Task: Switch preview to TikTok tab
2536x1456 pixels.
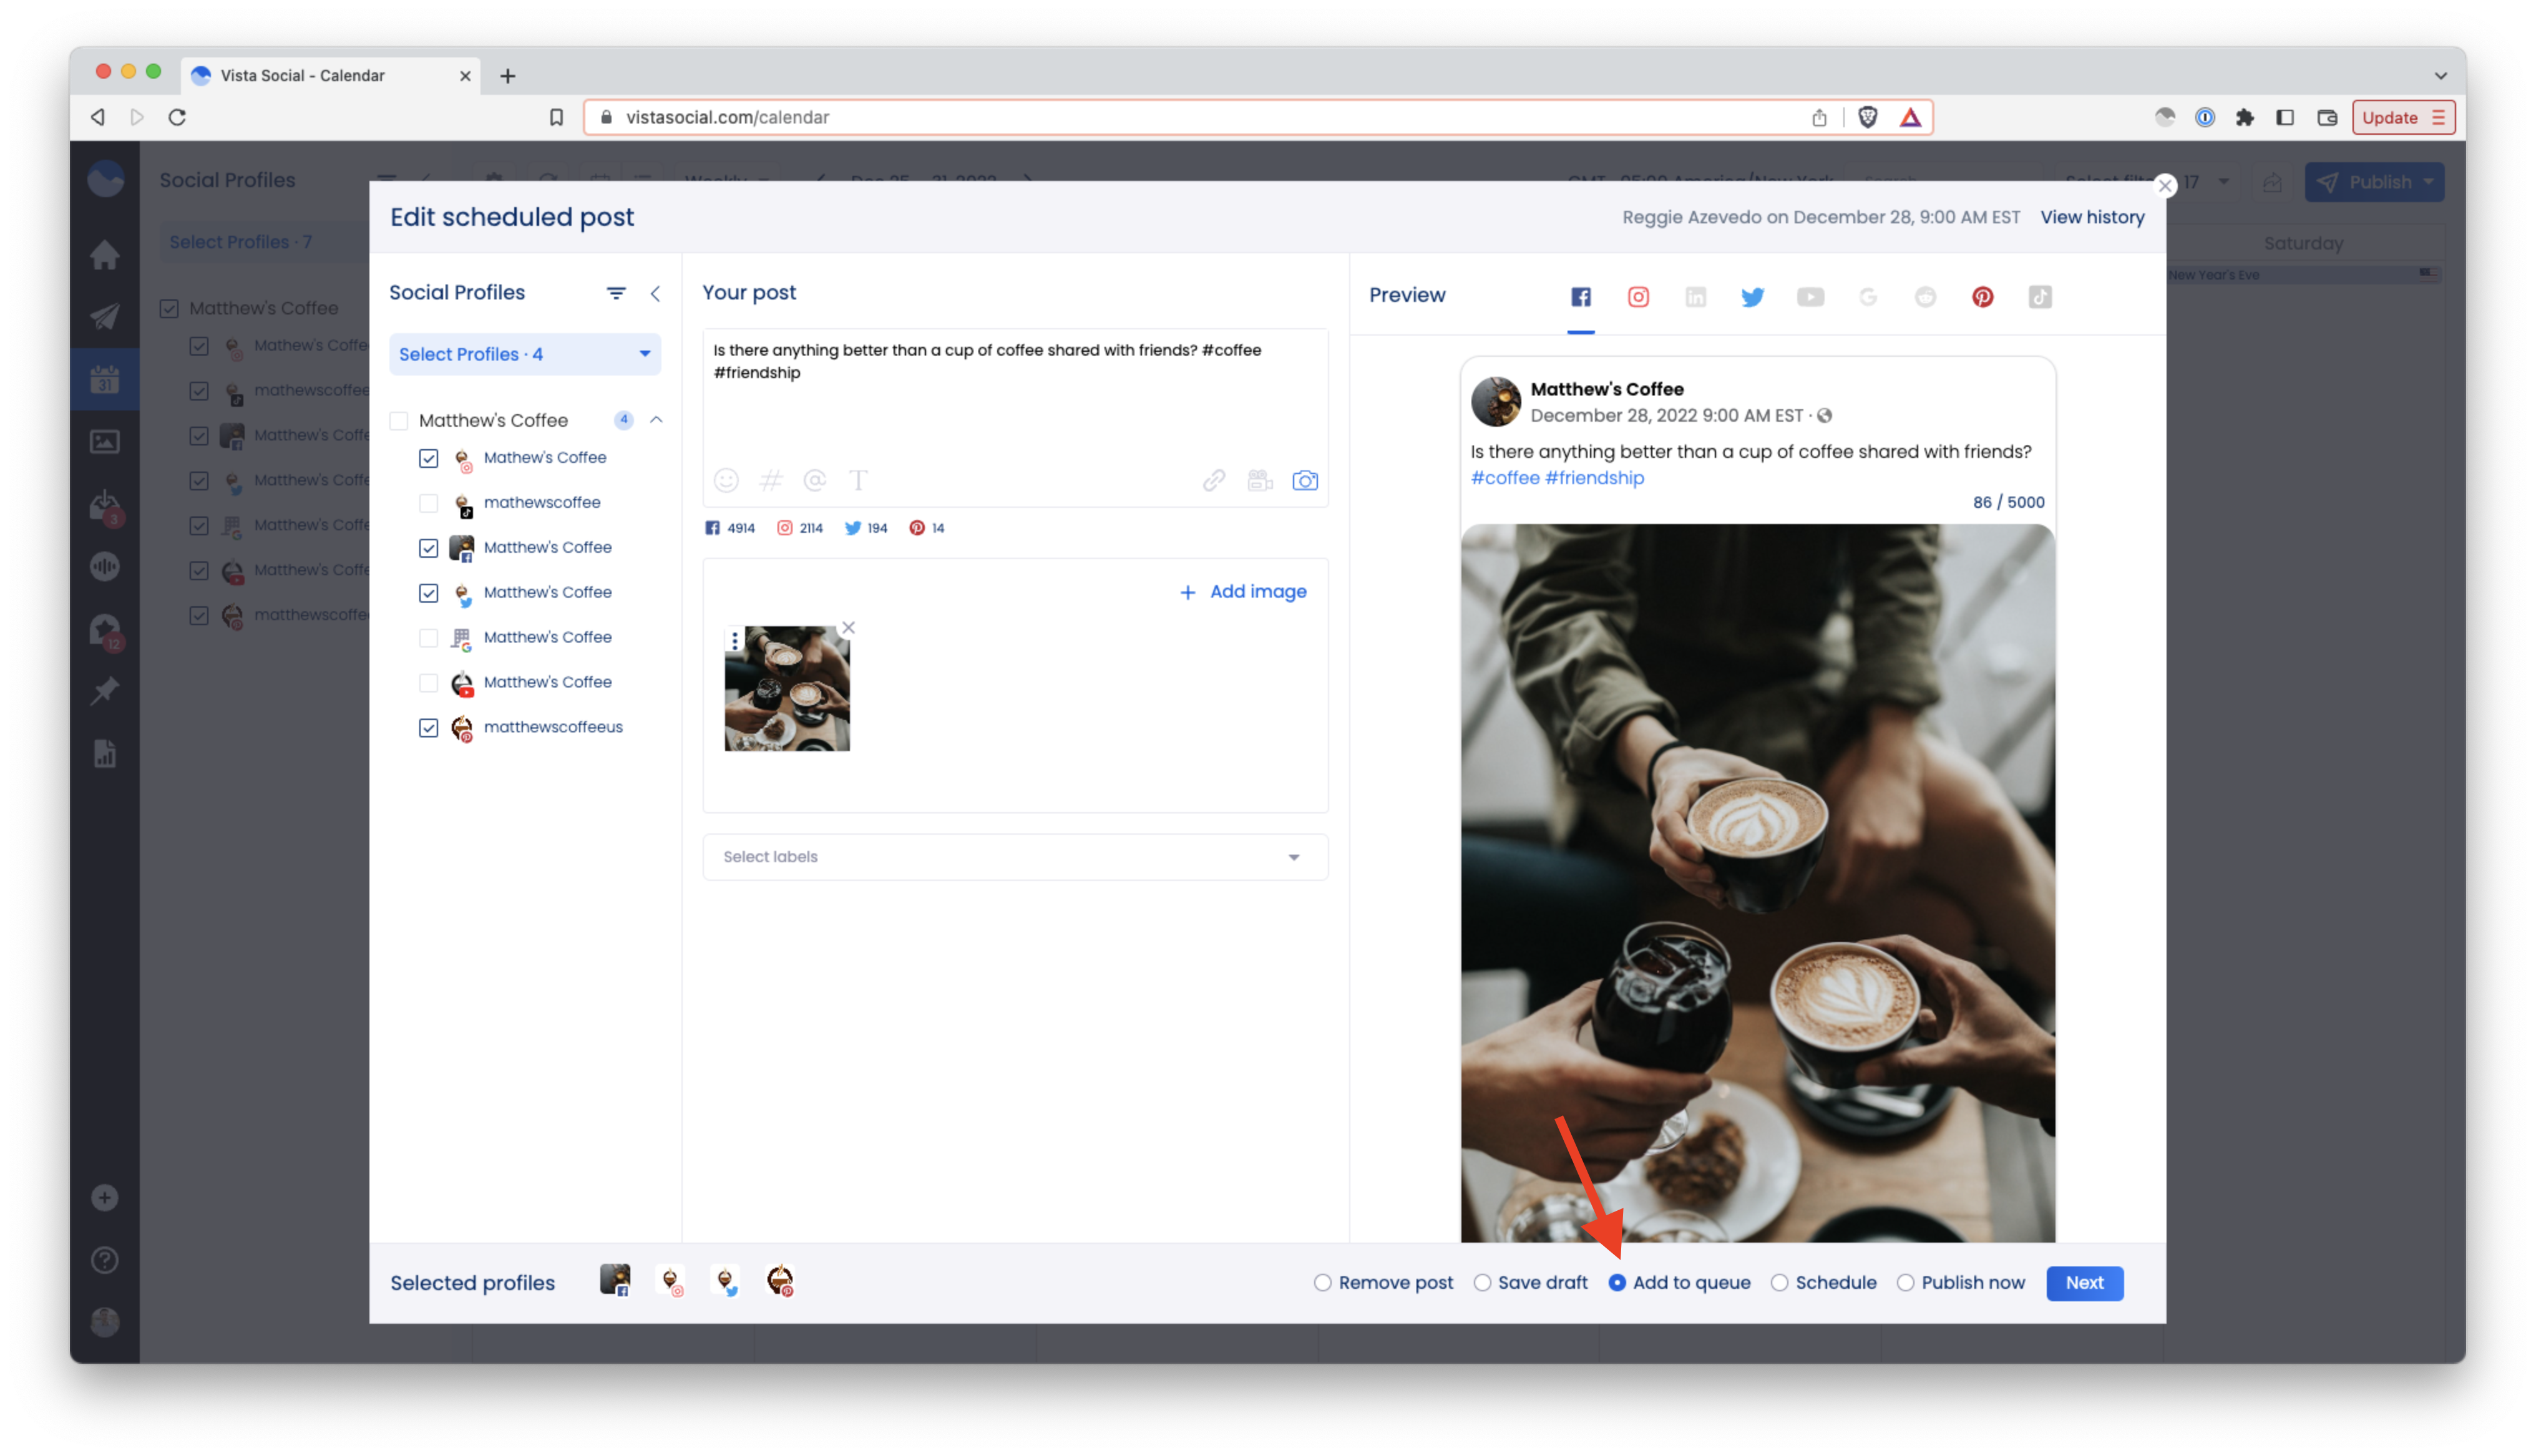Action: [x=2040, y=297]
